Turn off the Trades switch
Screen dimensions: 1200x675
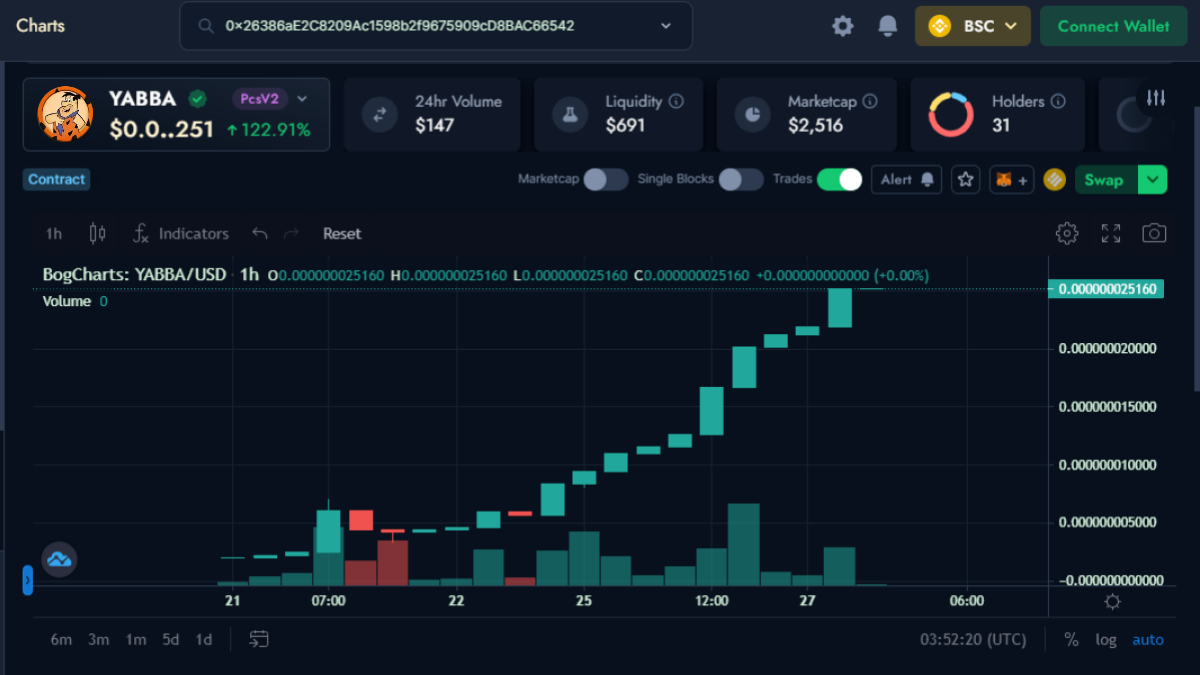click(x=839, y=179)
